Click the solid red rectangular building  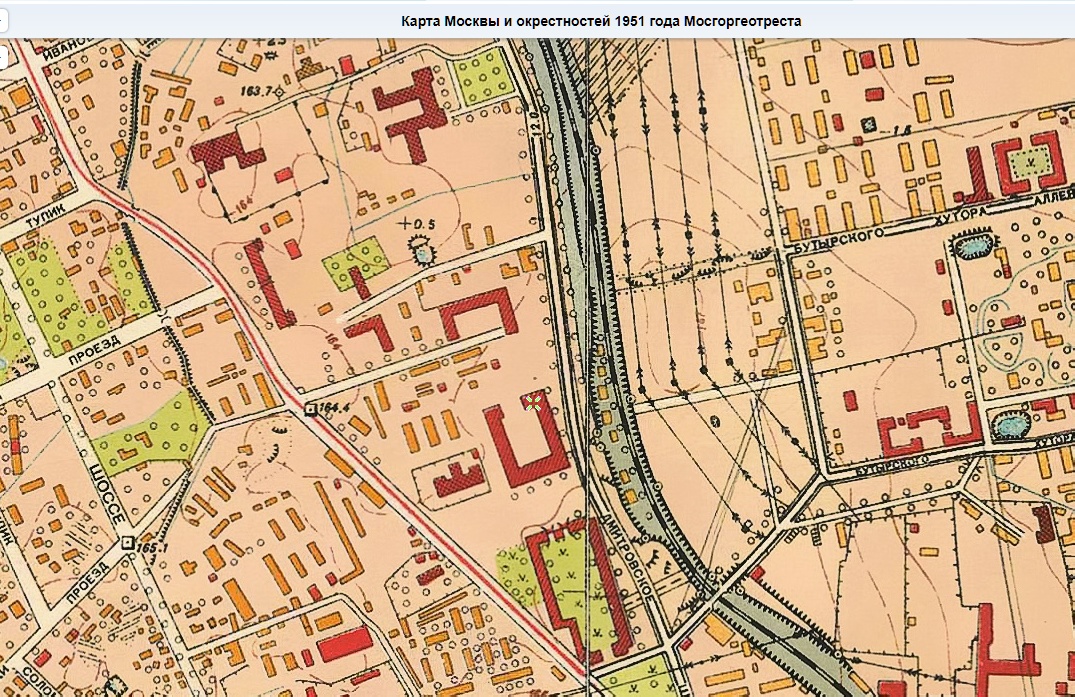[346, 645]
